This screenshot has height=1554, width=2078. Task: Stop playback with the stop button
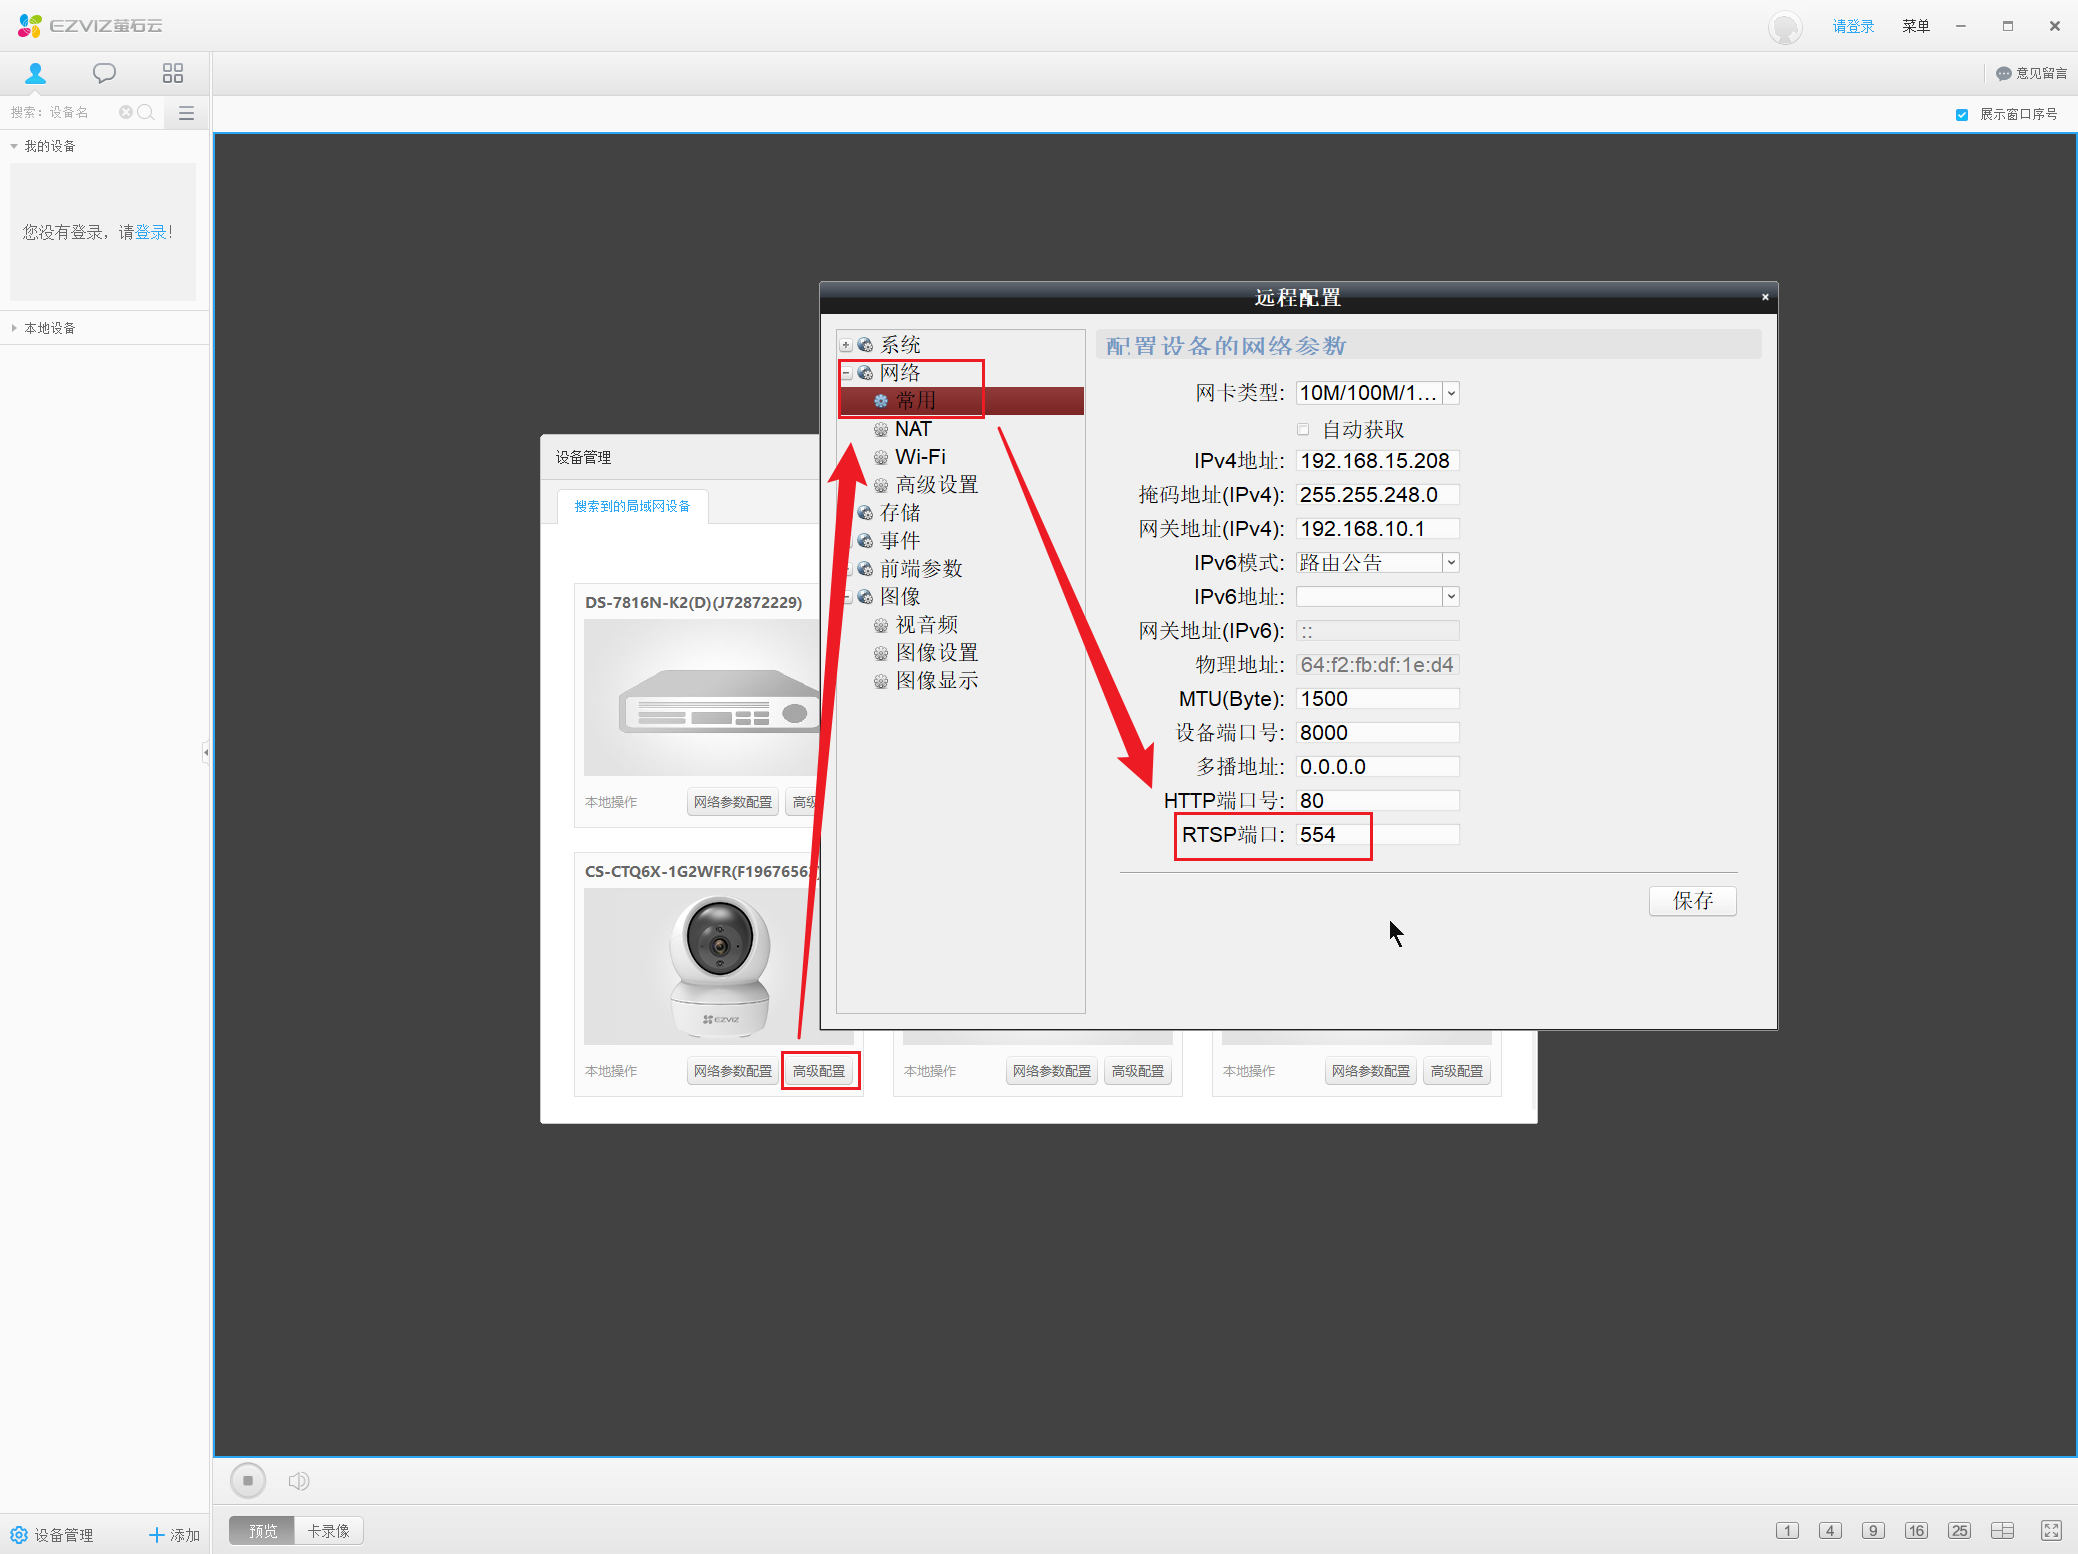point(248,1480)
